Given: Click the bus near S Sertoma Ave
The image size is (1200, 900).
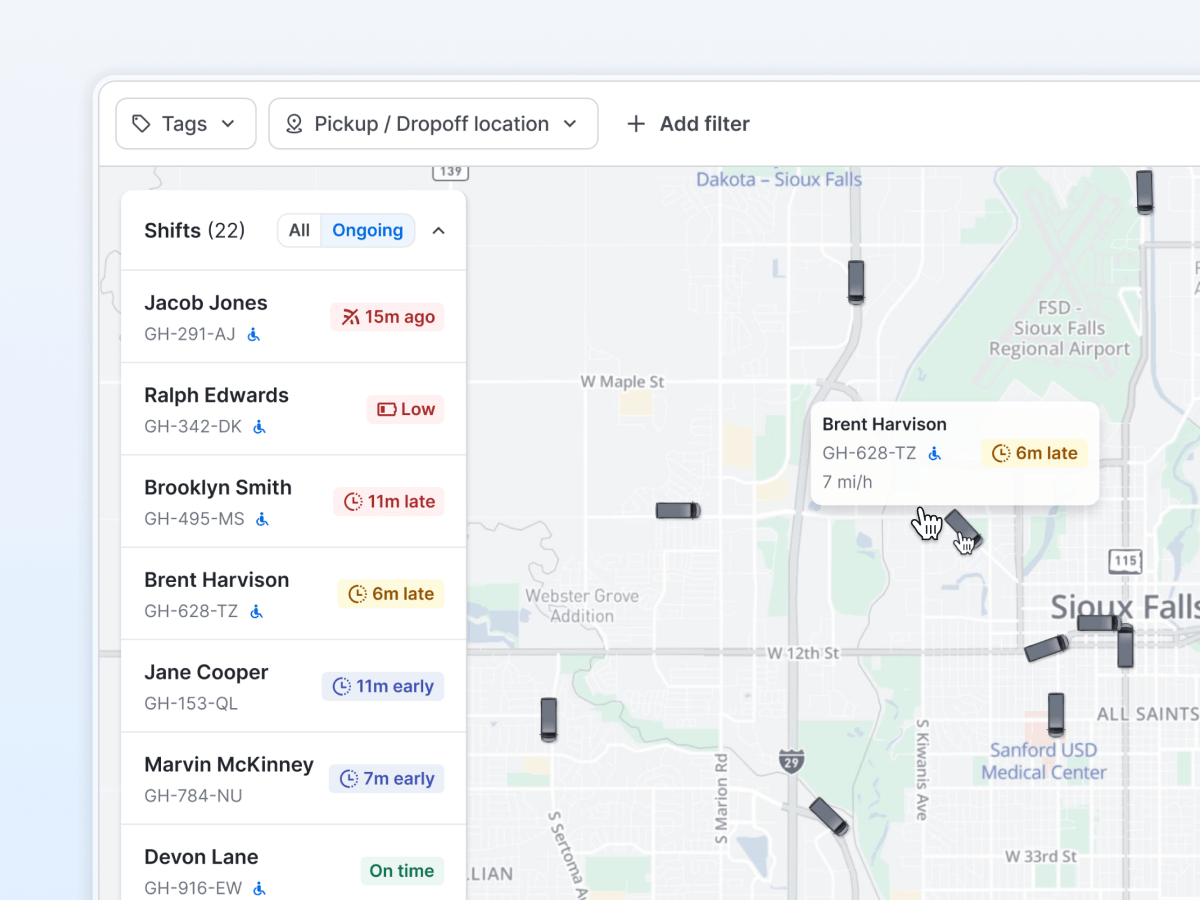Looking at the screenshot, I should coord(548,719).
